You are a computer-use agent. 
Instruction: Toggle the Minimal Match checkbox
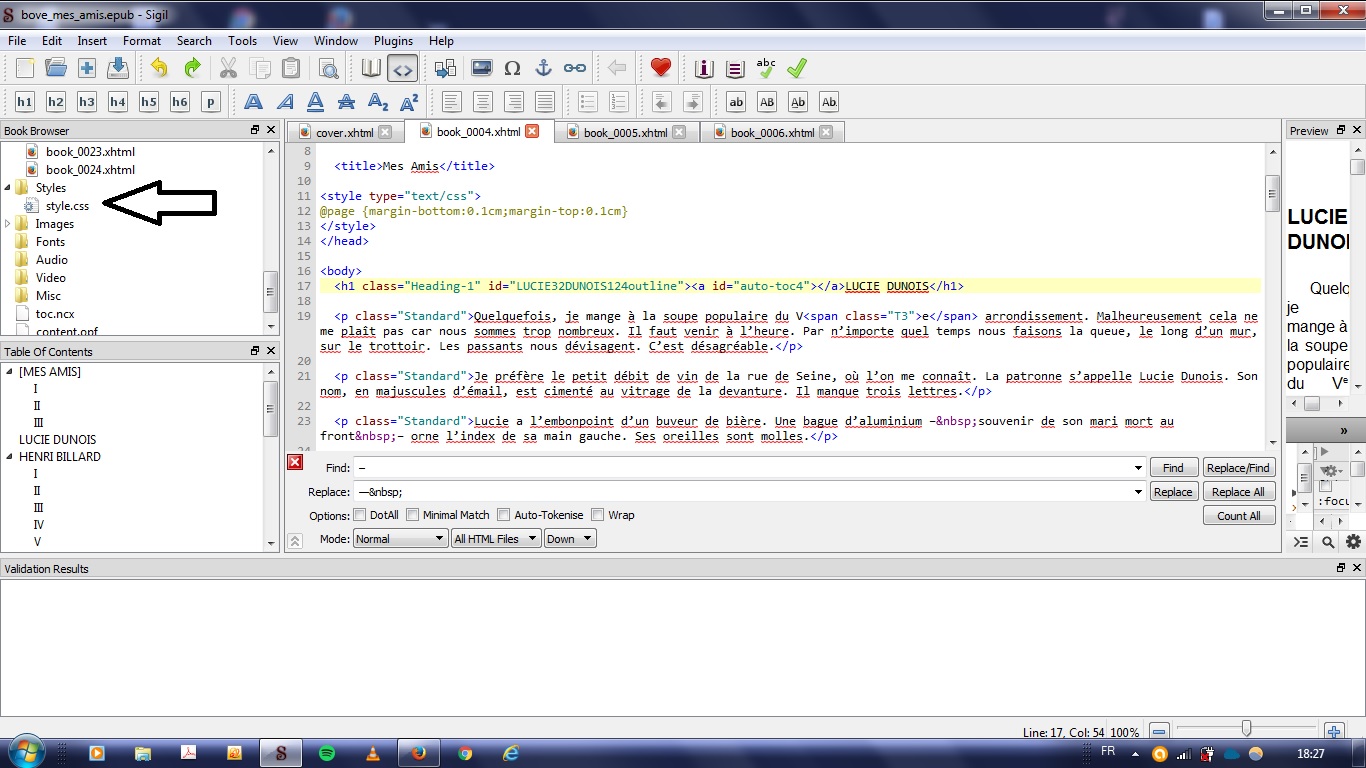[x=412, y=515]
